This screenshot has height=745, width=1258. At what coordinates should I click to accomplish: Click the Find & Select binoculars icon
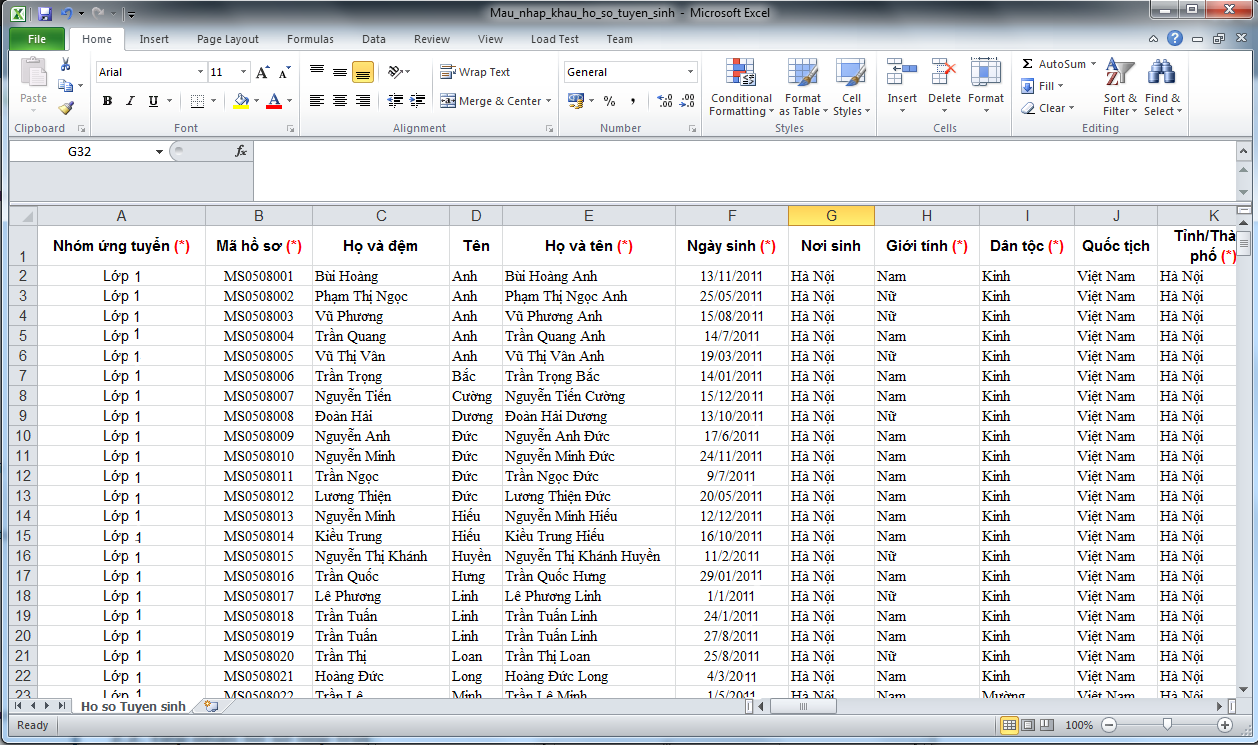tap(1161, 74)
